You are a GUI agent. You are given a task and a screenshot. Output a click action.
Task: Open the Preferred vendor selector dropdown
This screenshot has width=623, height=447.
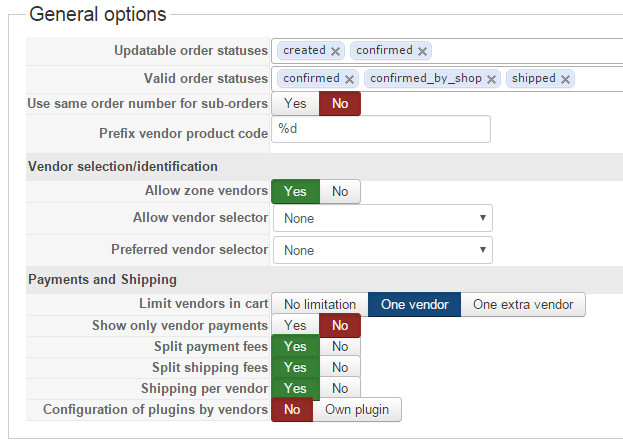coord(383,250)
